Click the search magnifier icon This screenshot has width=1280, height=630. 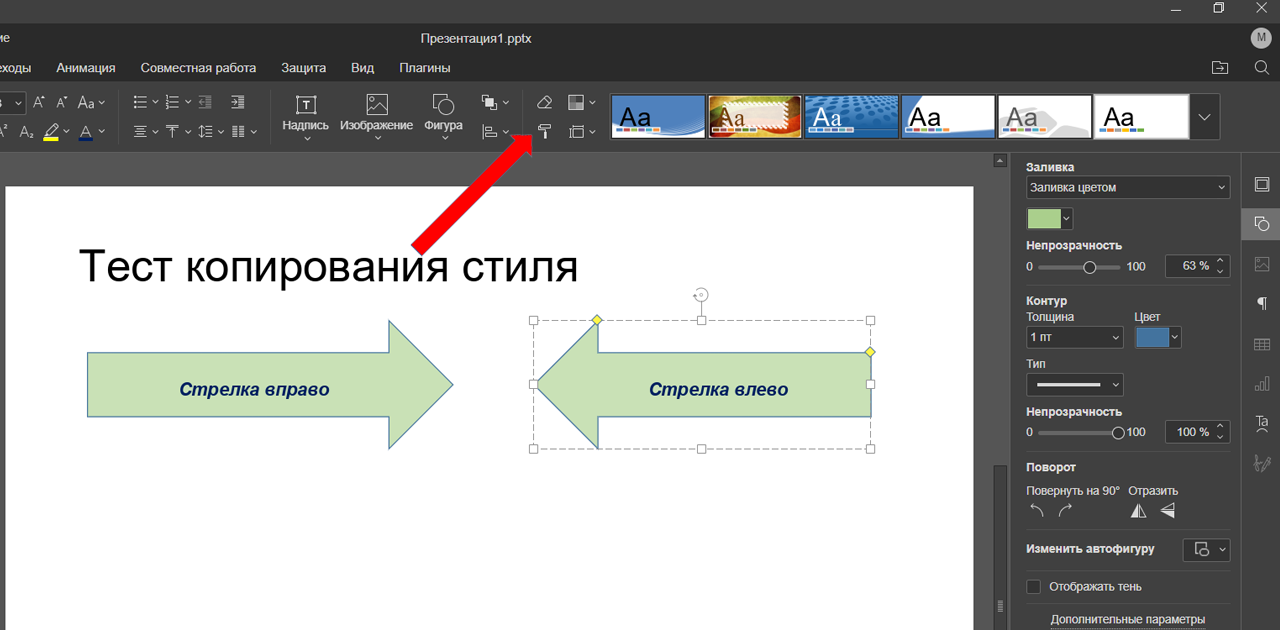[1261, 68]
